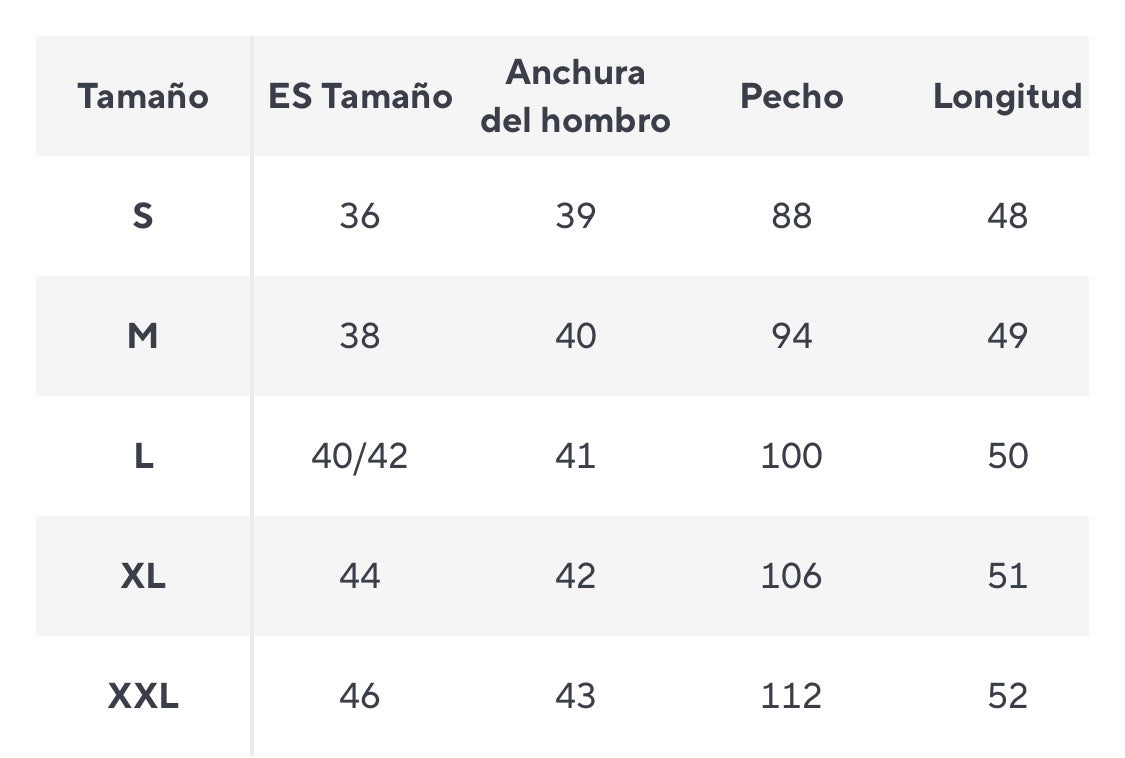Click the S size row label
The height and width of the screenshot is (758, 1125).
pyautogui.click(x=143, y=216)
